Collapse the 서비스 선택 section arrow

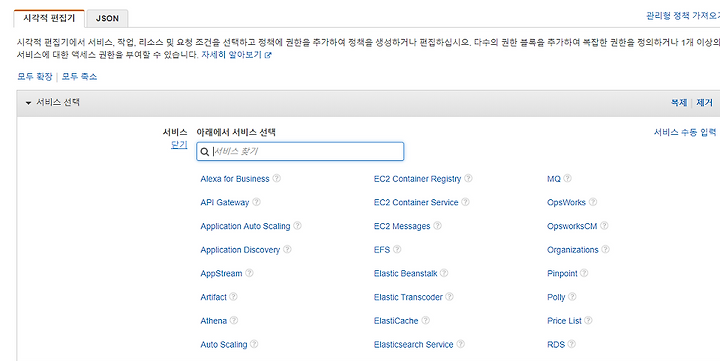coord(28,103)
